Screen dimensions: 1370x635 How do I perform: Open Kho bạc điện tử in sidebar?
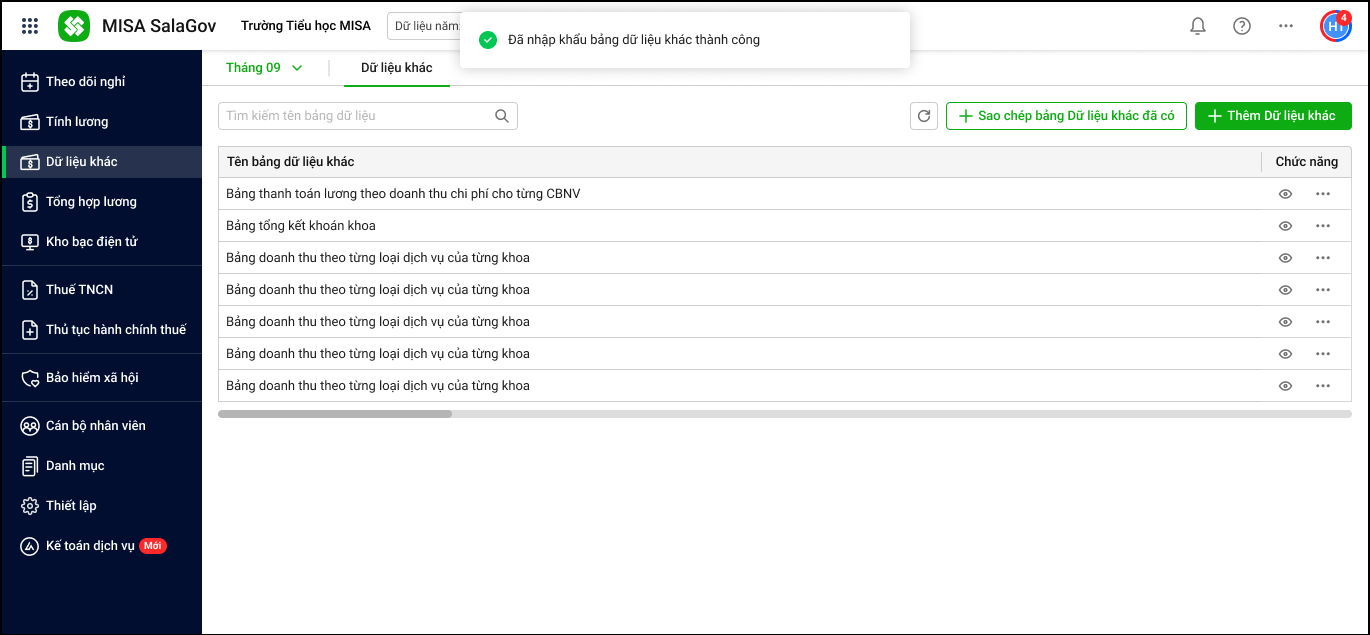[x=91, y=242]
